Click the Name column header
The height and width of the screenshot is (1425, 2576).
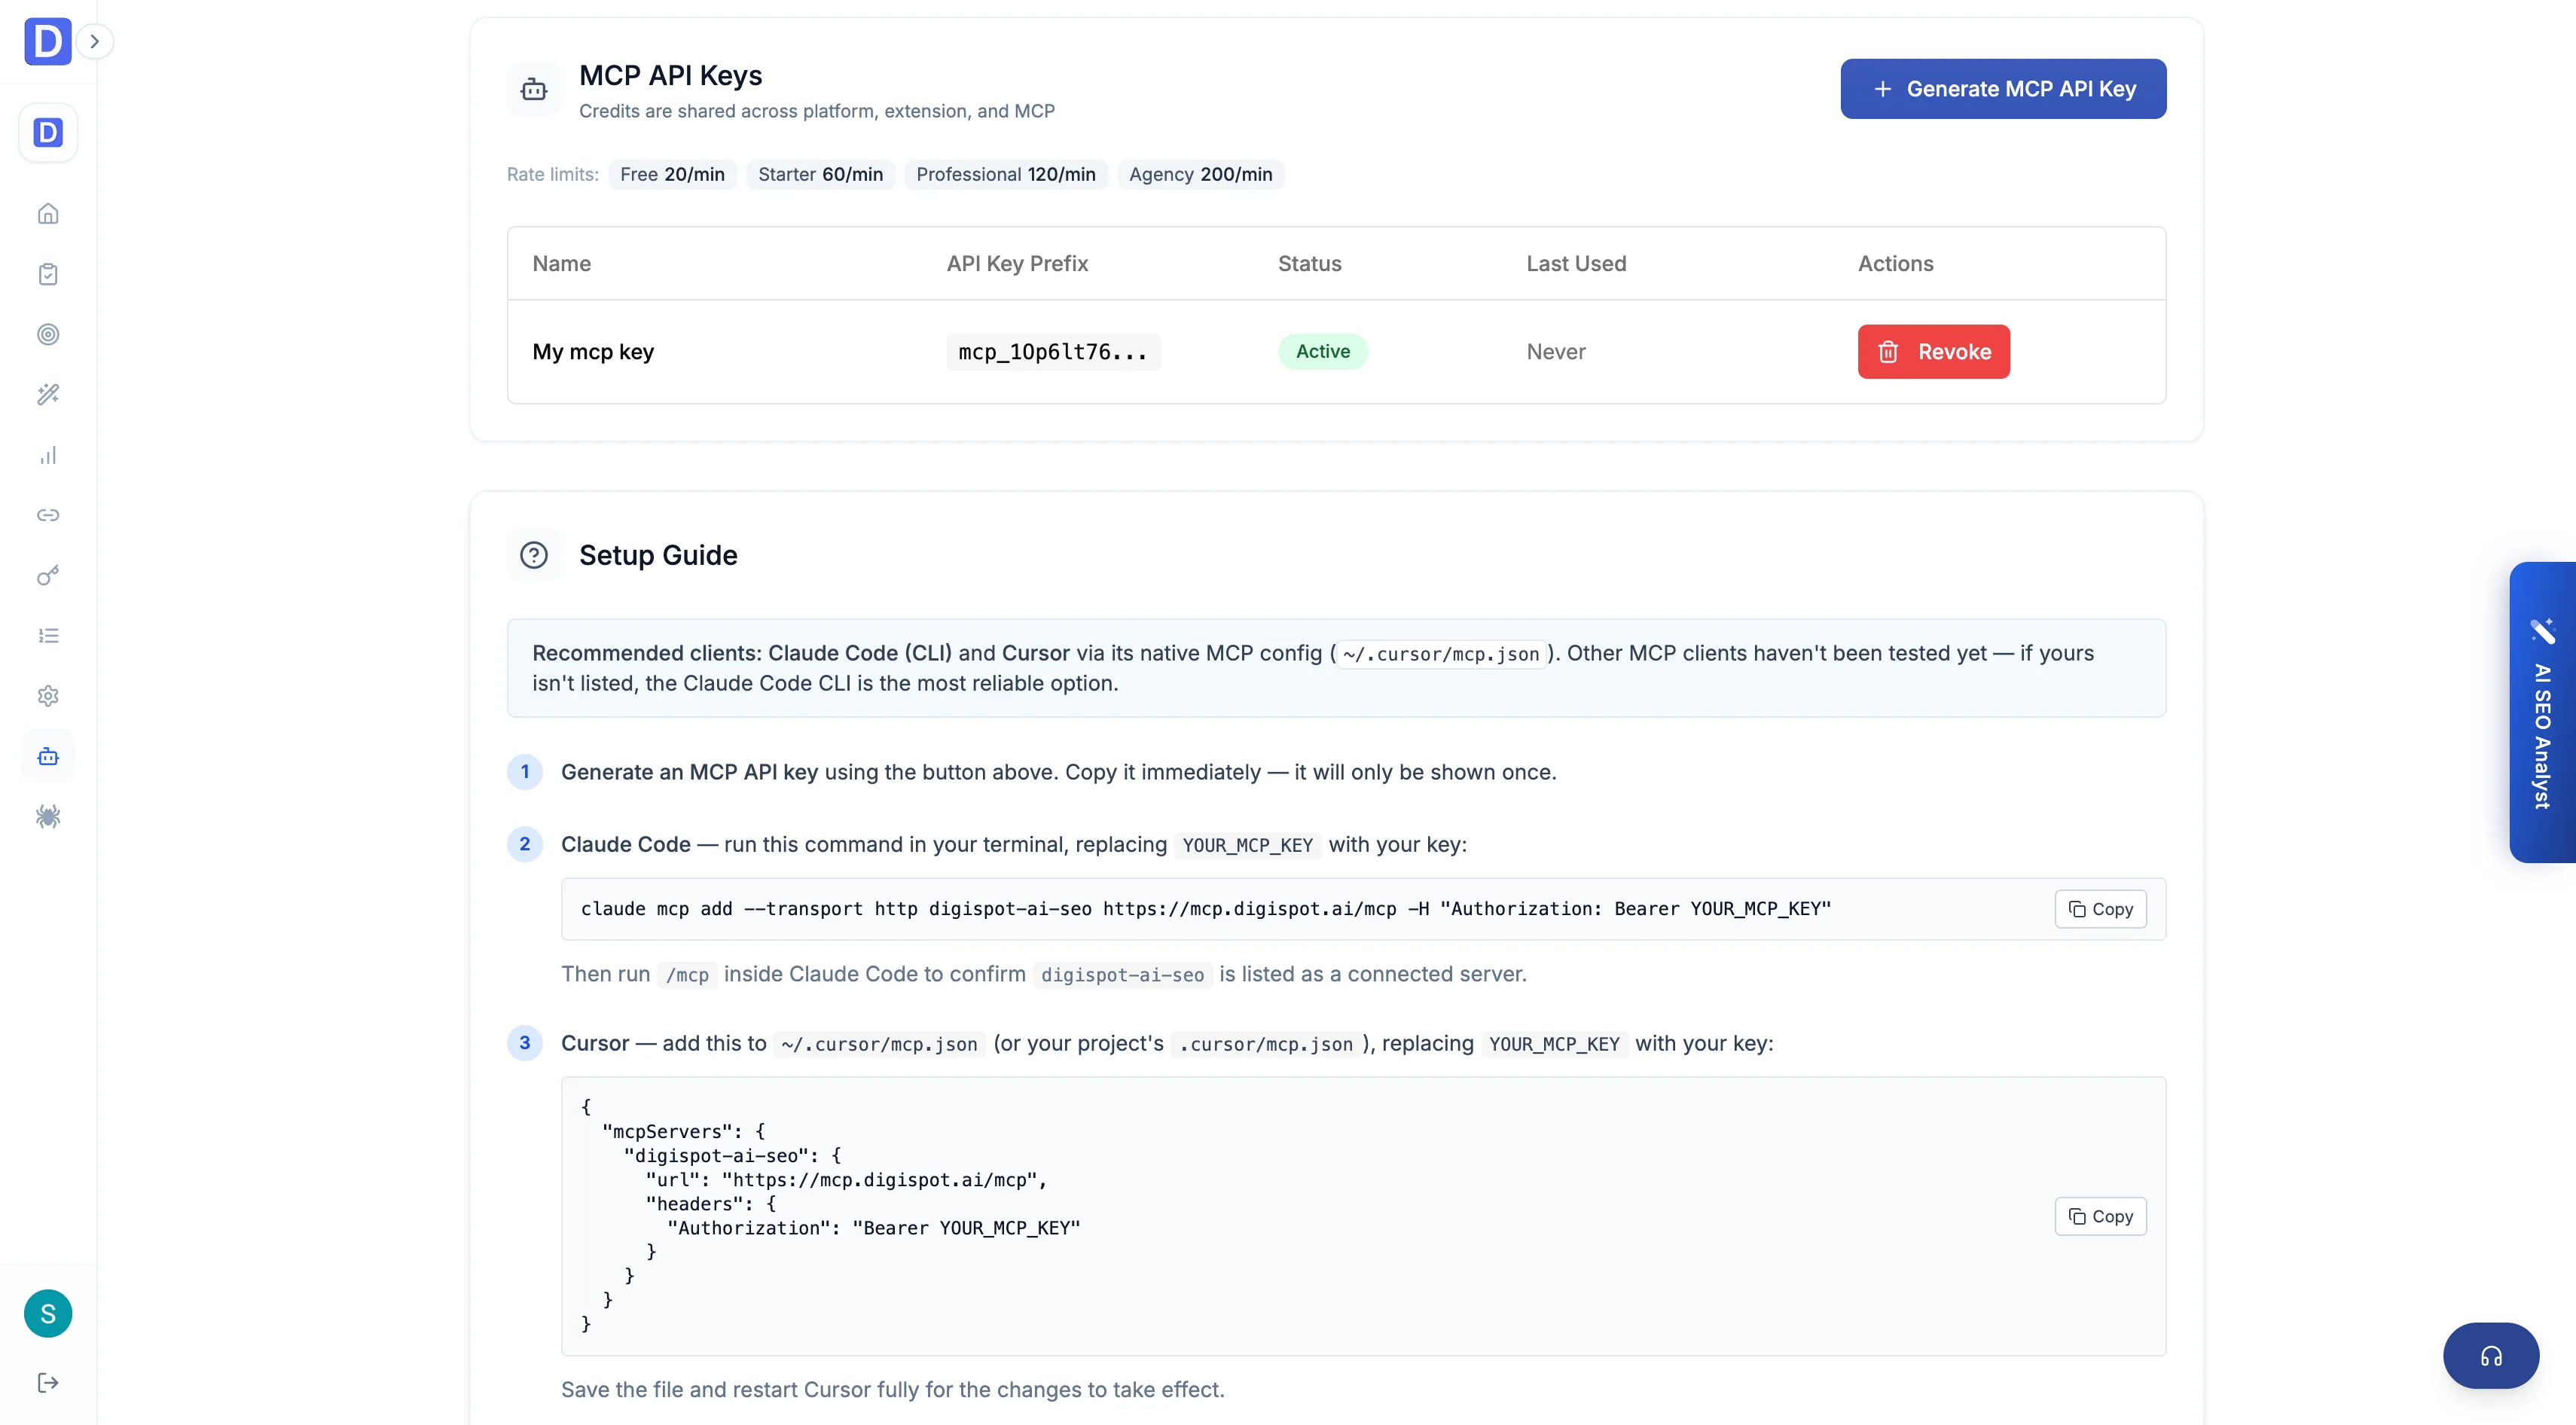tap(561, 264)
